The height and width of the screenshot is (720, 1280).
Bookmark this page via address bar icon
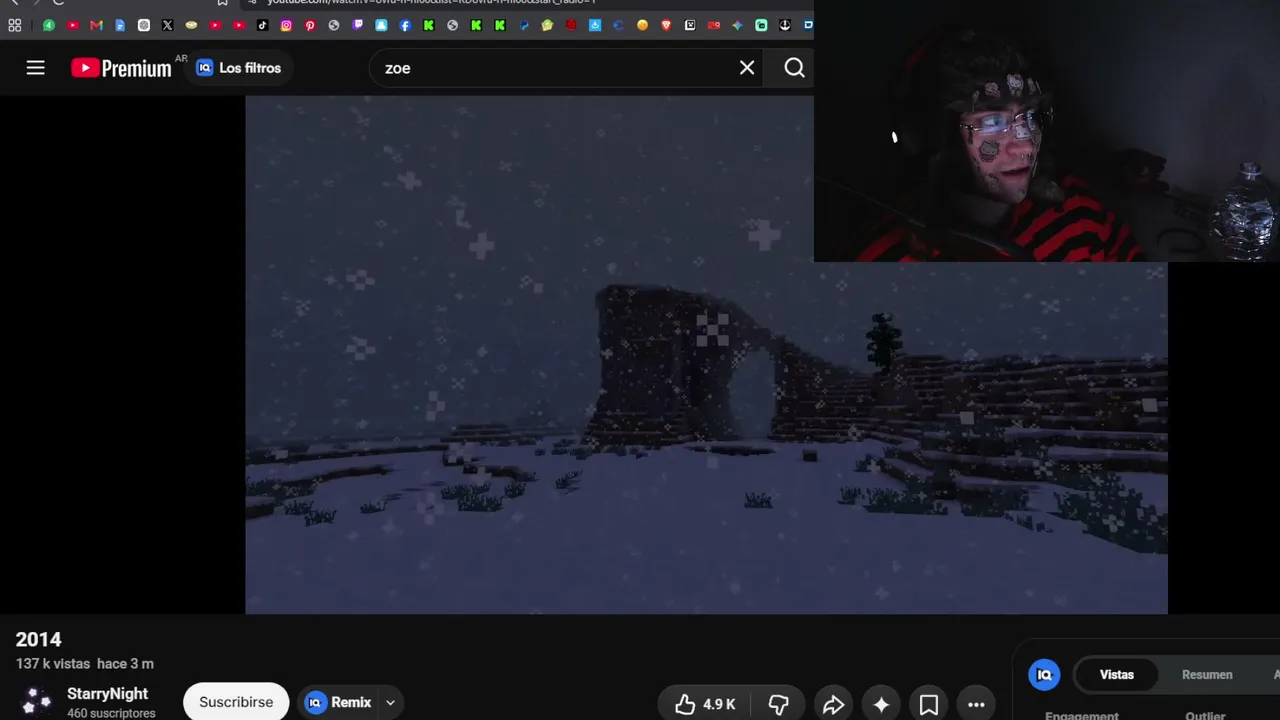click(222, 2)
